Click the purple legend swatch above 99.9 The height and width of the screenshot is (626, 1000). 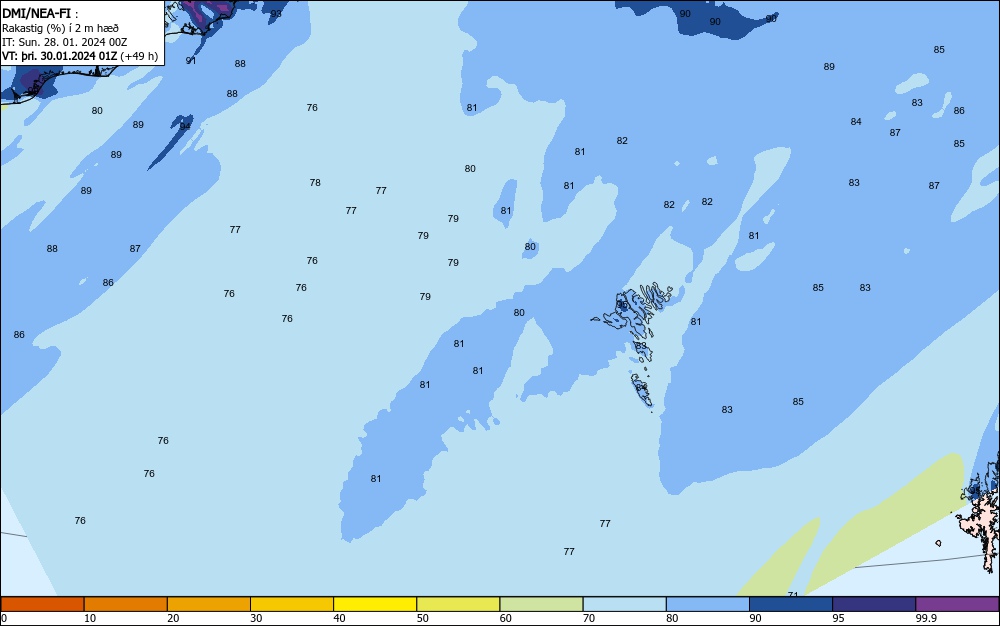tap(957, 604)
